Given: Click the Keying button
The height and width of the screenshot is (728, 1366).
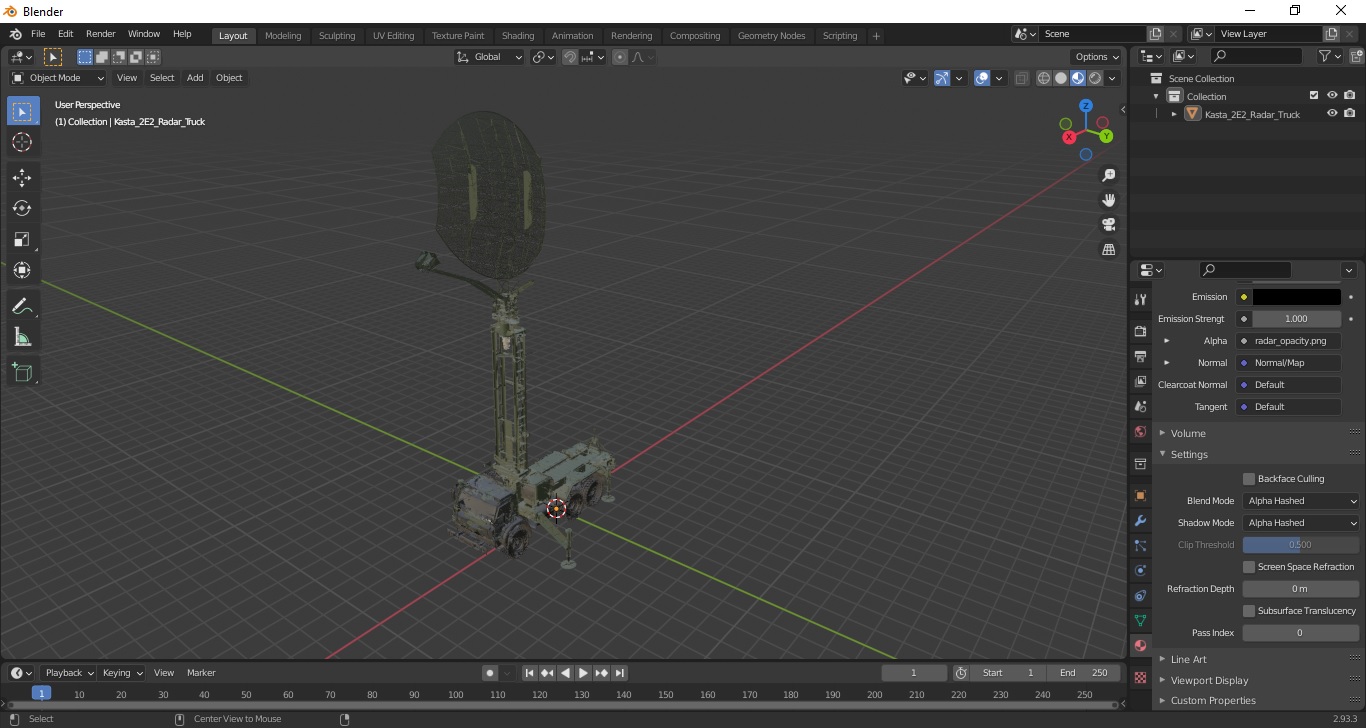Looking at the screenshot, I should (122, 673).
